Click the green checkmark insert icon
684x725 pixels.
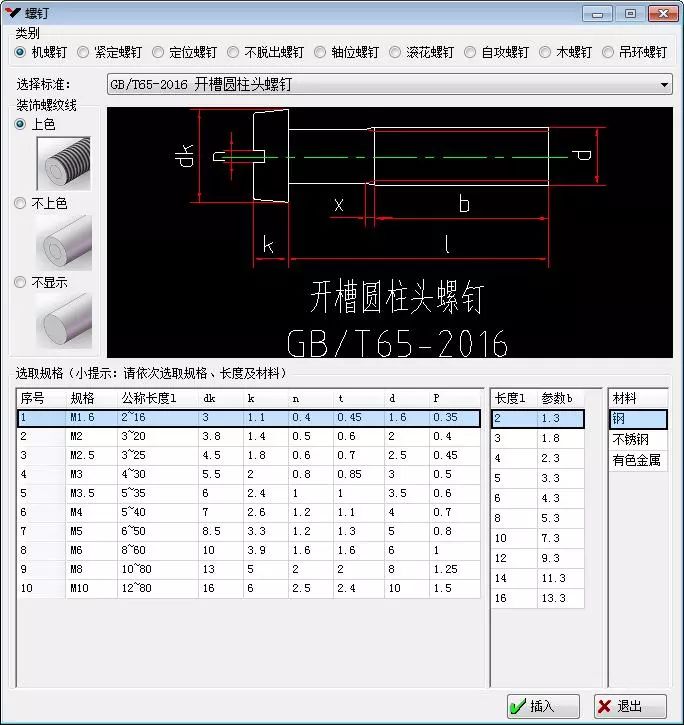(x=519, y=706)
